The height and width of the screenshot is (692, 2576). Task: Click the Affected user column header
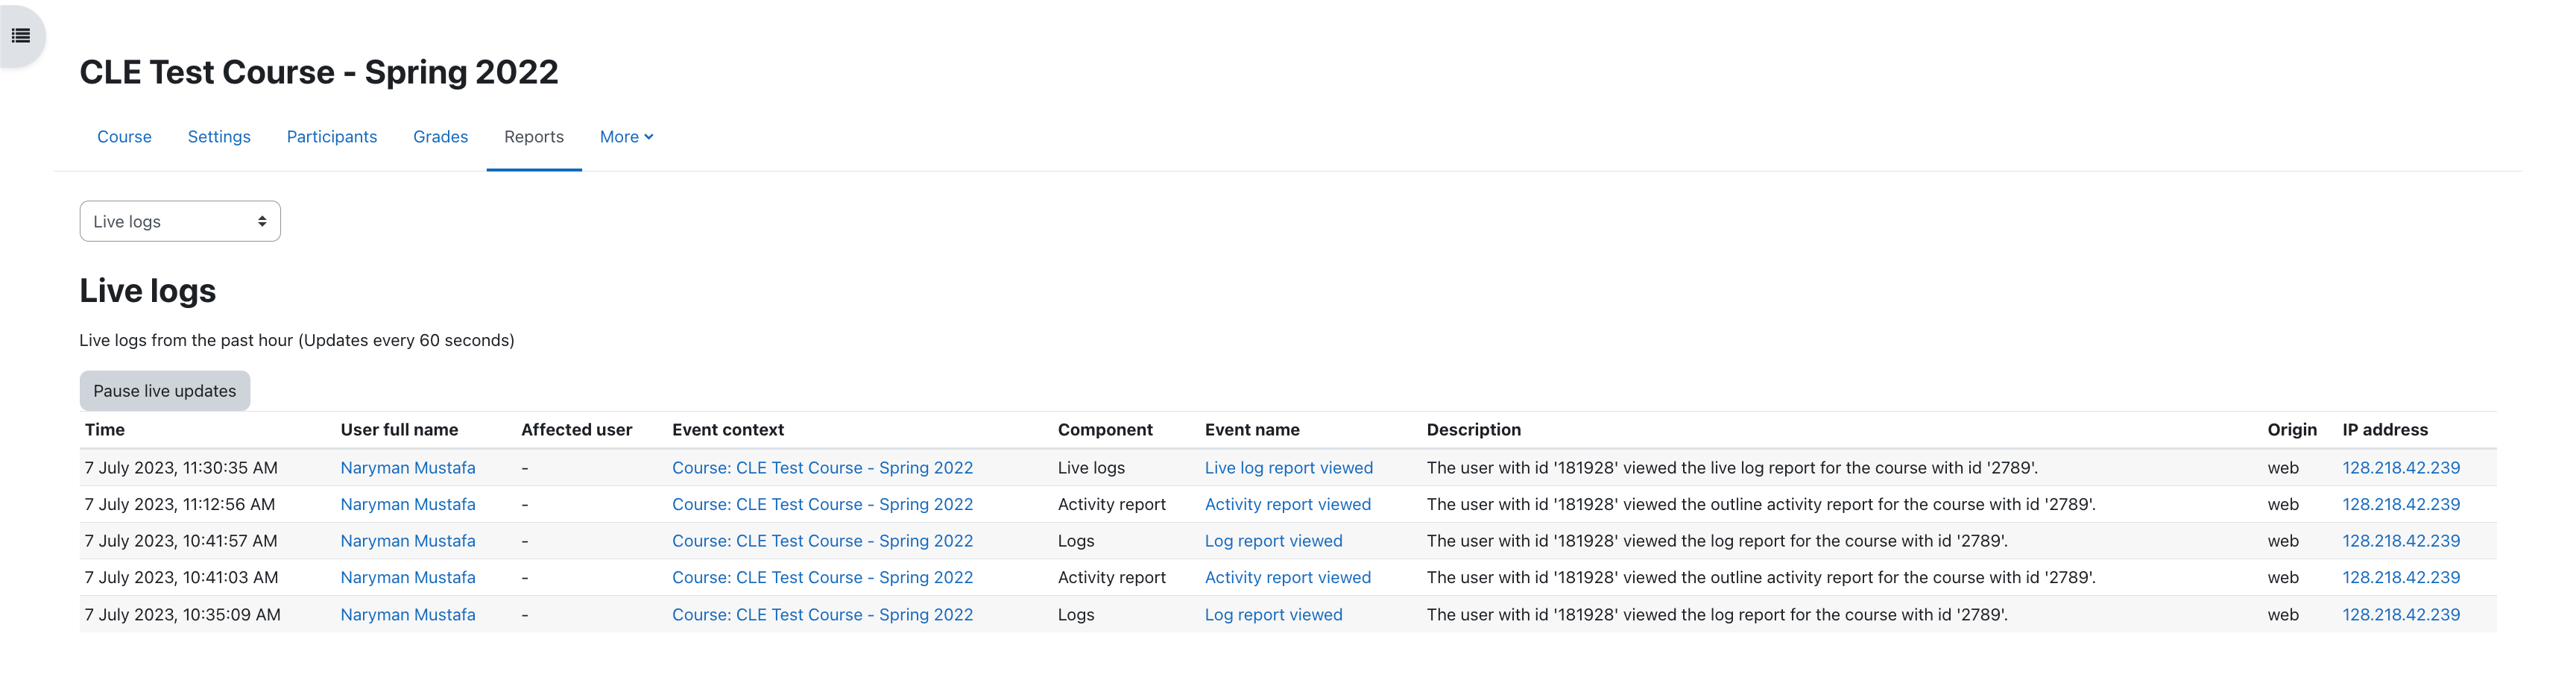576,430
